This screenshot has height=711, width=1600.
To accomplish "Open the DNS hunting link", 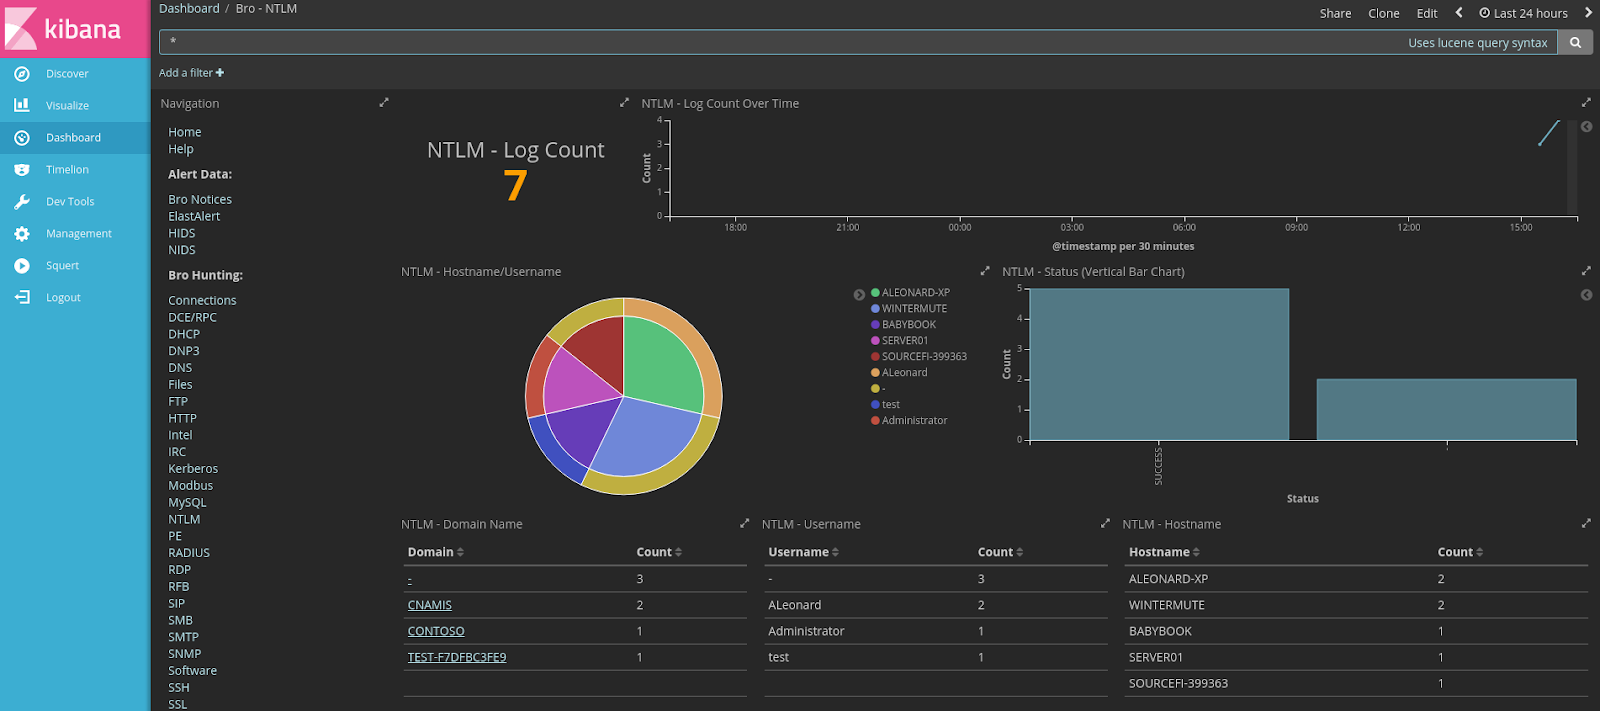I will coord(180,368).
